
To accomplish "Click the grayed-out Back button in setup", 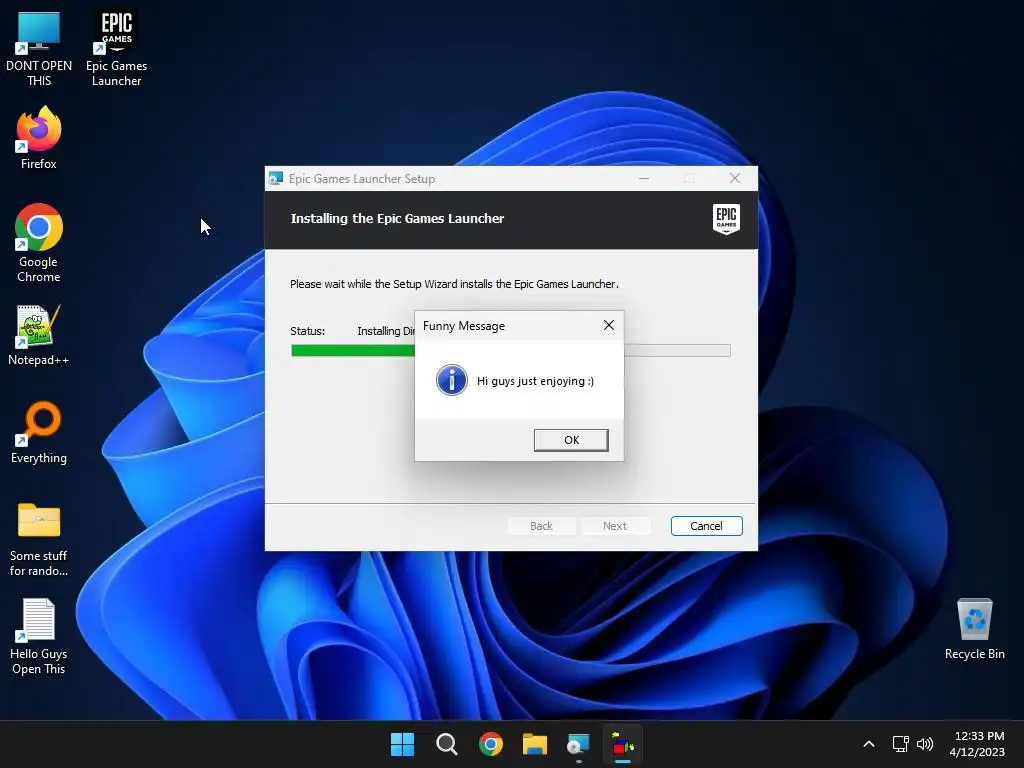I will tap(541, 526).
